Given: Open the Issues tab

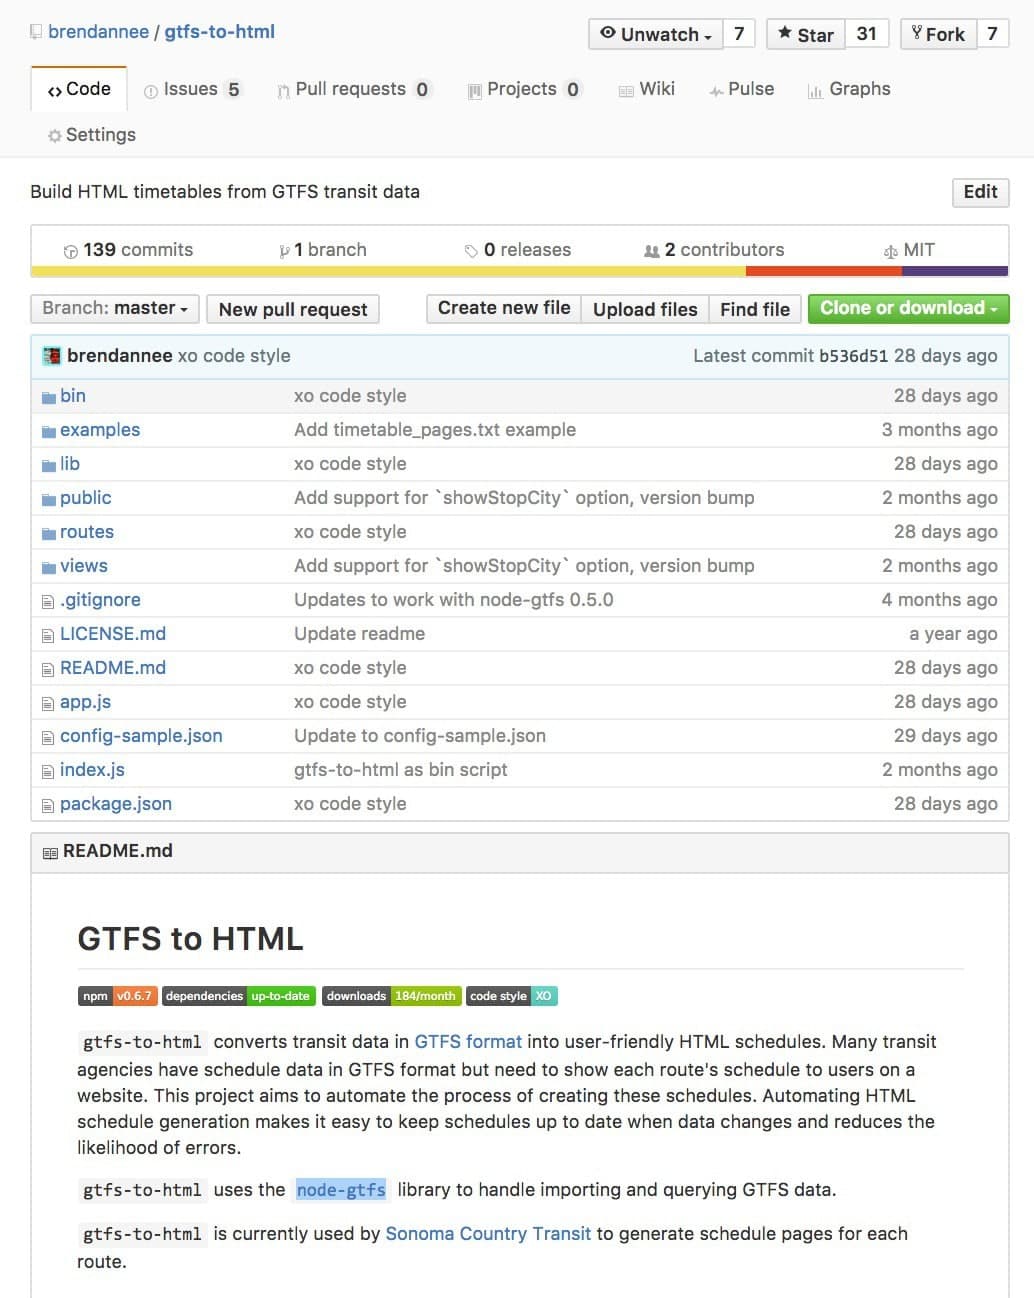Looking at the screenshot, I should coord(192,89).
